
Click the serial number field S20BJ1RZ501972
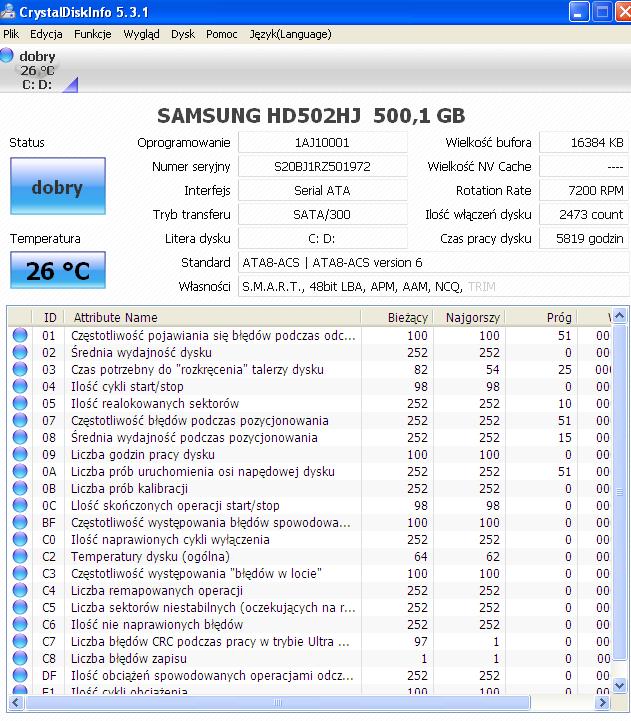coord(322,166)
